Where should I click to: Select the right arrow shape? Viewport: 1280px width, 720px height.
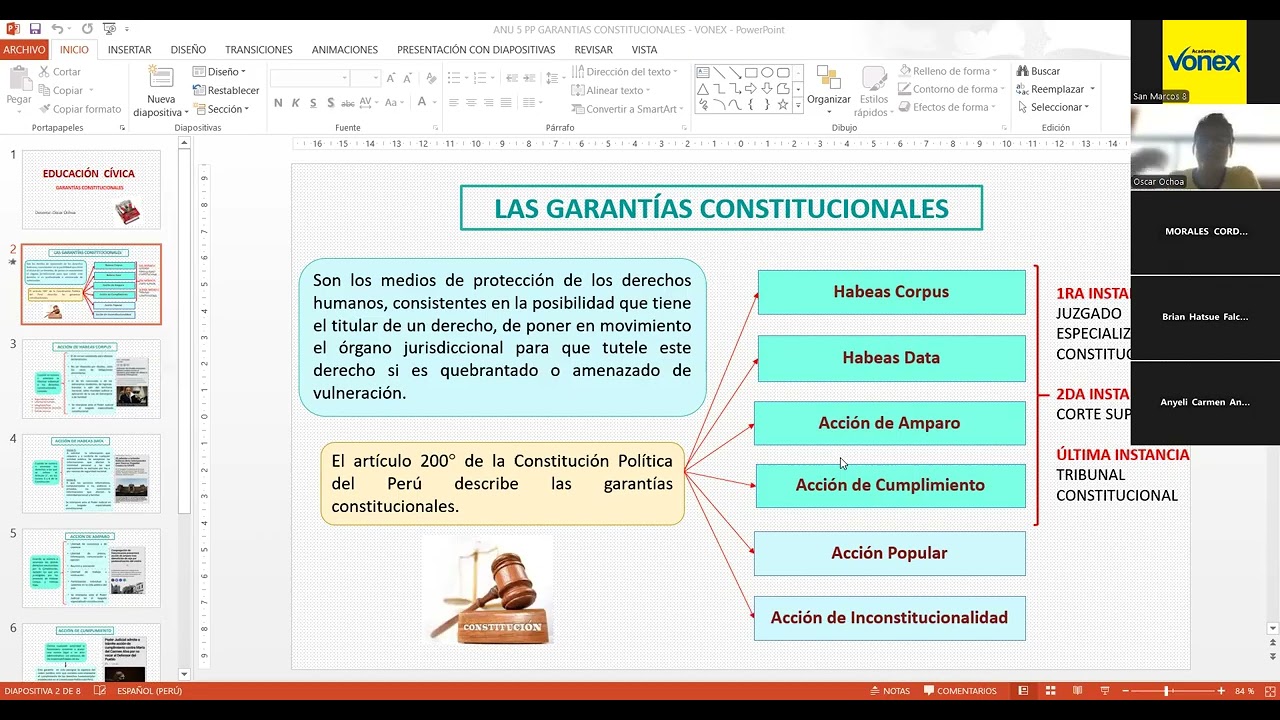[751, 88]
